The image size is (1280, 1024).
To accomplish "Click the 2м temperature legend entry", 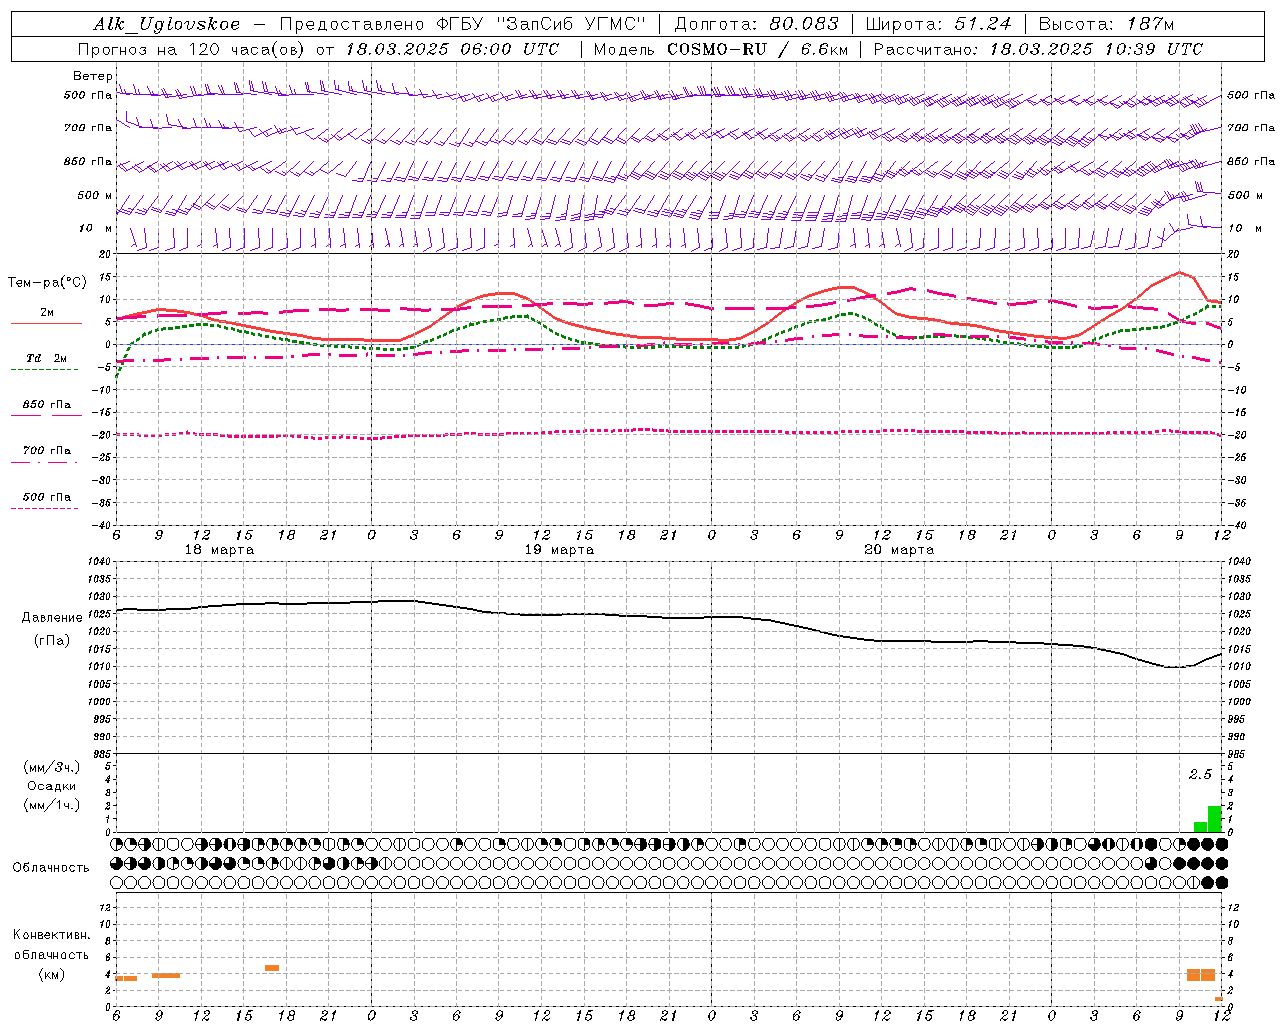I will coord(47,313).
